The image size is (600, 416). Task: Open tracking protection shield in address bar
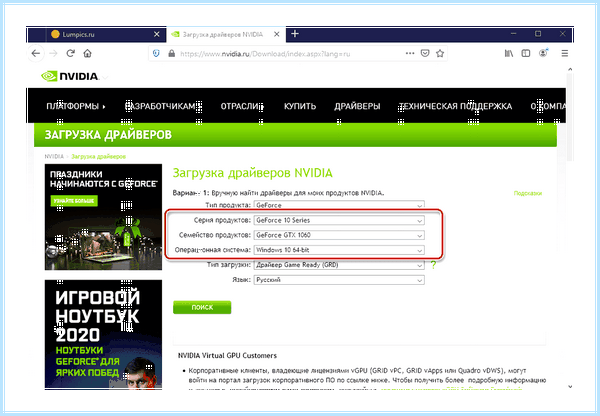click(x=156, y=54)
